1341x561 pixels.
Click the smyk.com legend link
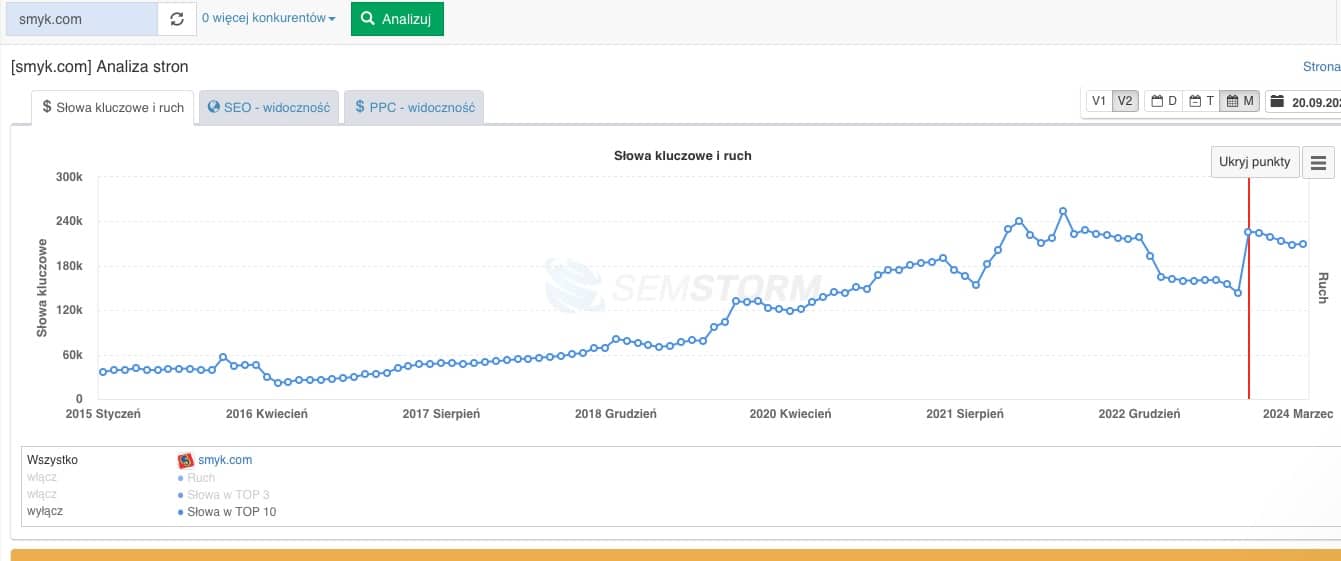click(225, 460)
